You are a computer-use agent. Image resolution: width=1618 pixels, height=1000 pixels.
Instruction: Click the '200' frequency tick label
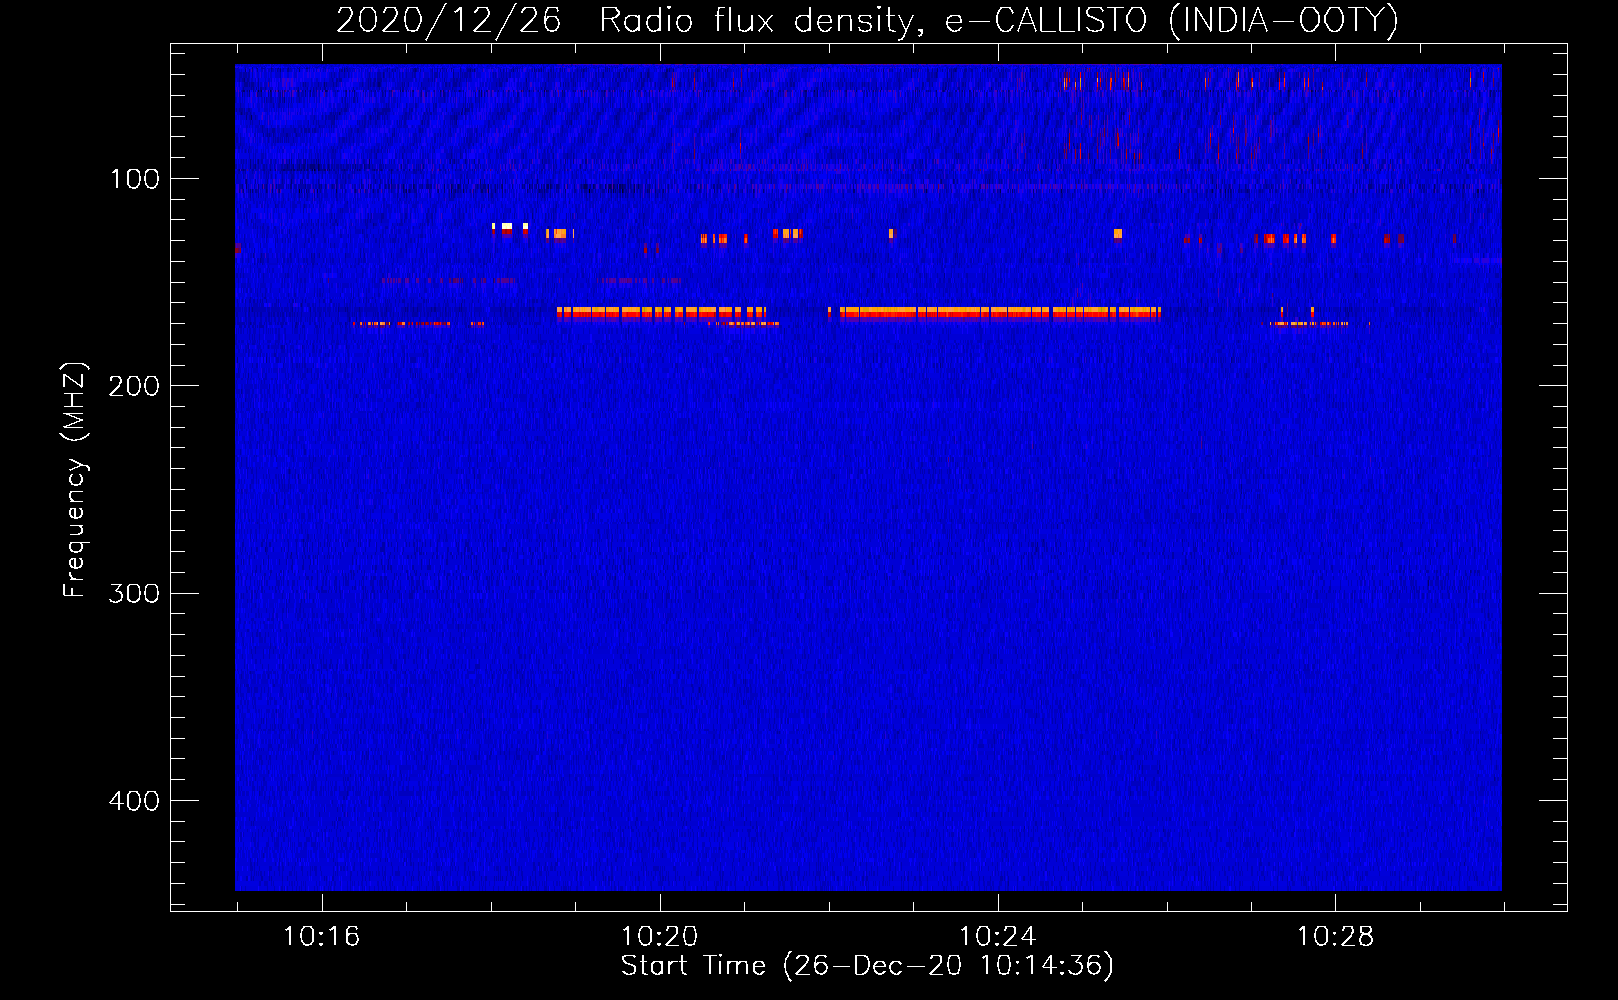[135, 386]
